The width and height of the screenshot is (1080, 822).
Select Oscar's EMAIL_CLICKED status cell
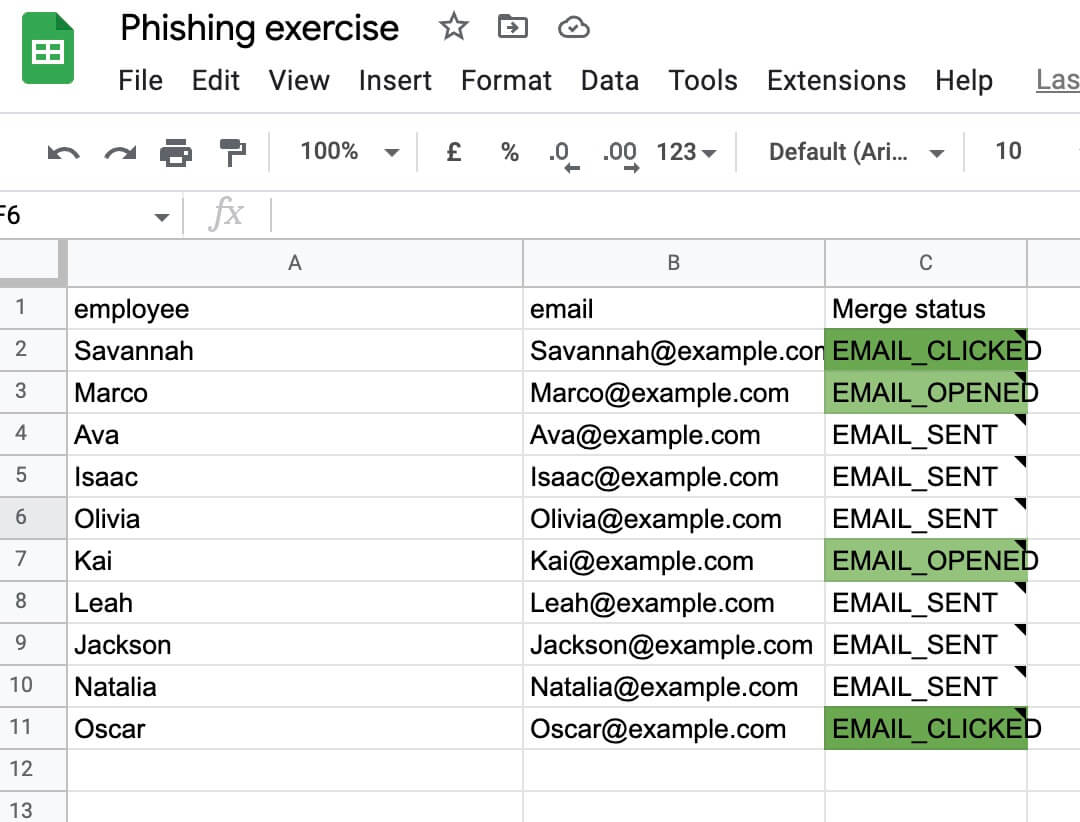[926, 729]
